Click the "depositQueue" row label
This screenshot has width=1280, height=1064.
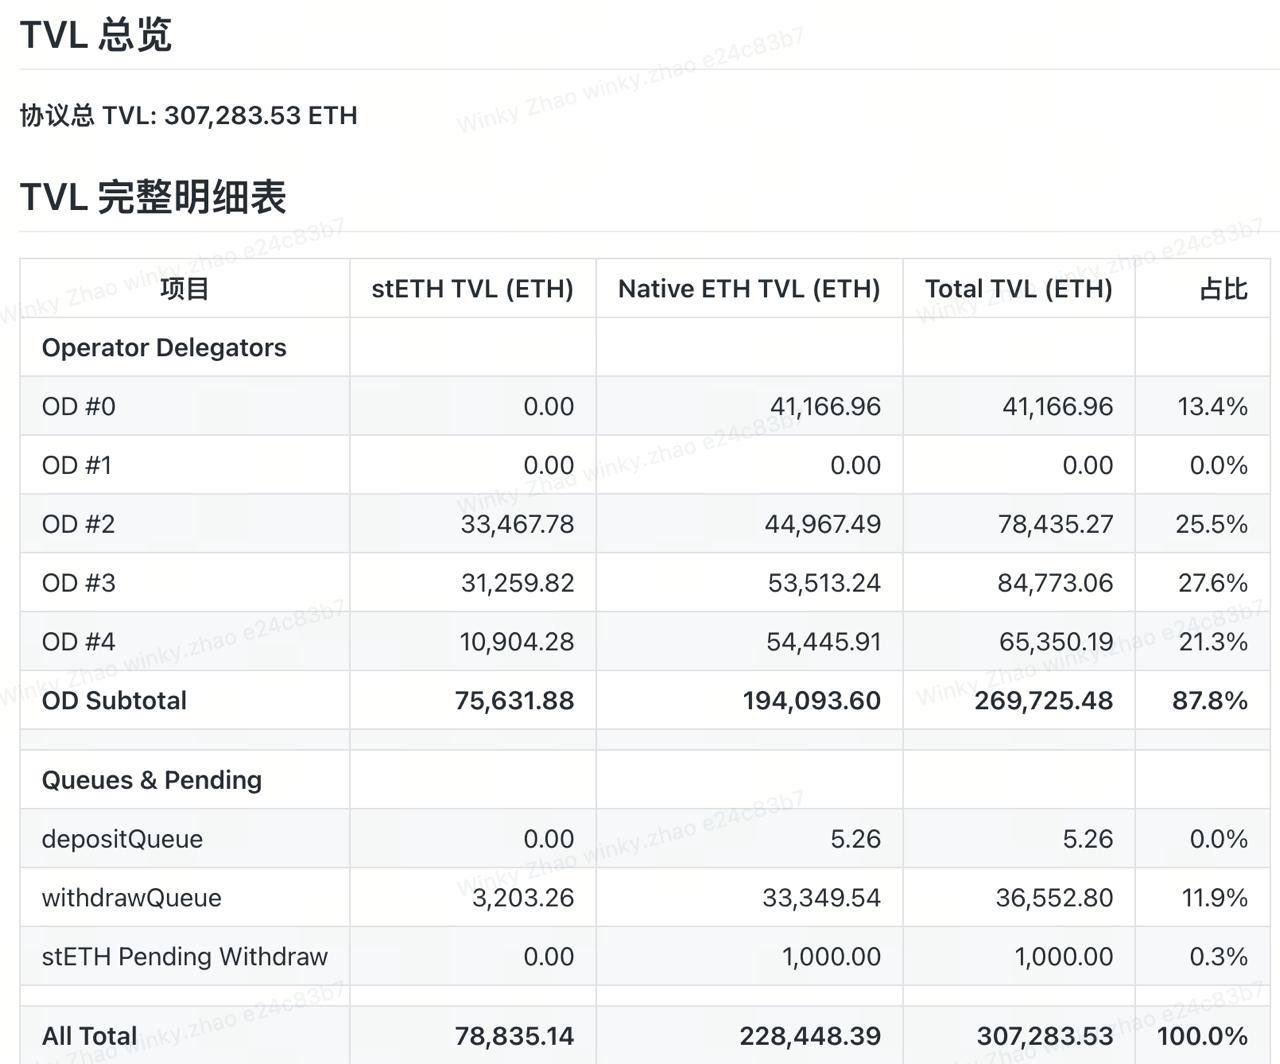pos(122,839)
